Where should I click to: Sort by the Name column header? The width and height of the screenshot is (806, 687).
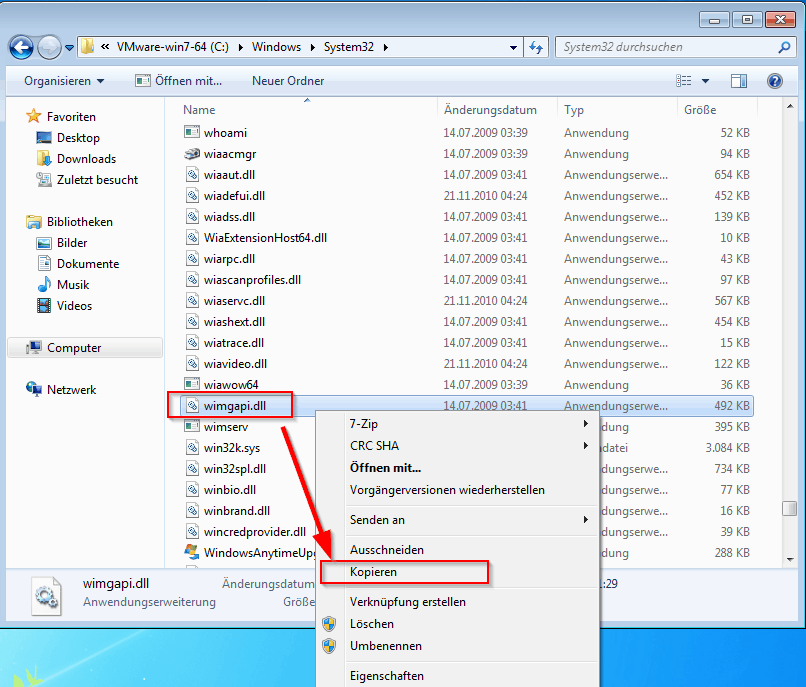[199, 110]
